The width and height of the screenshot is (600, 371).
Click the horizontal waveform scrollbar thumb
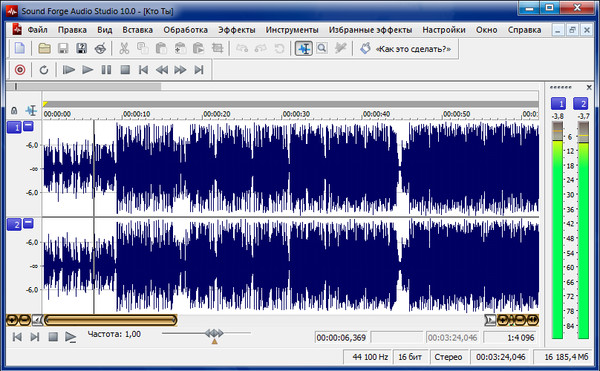tap(111, 320)
